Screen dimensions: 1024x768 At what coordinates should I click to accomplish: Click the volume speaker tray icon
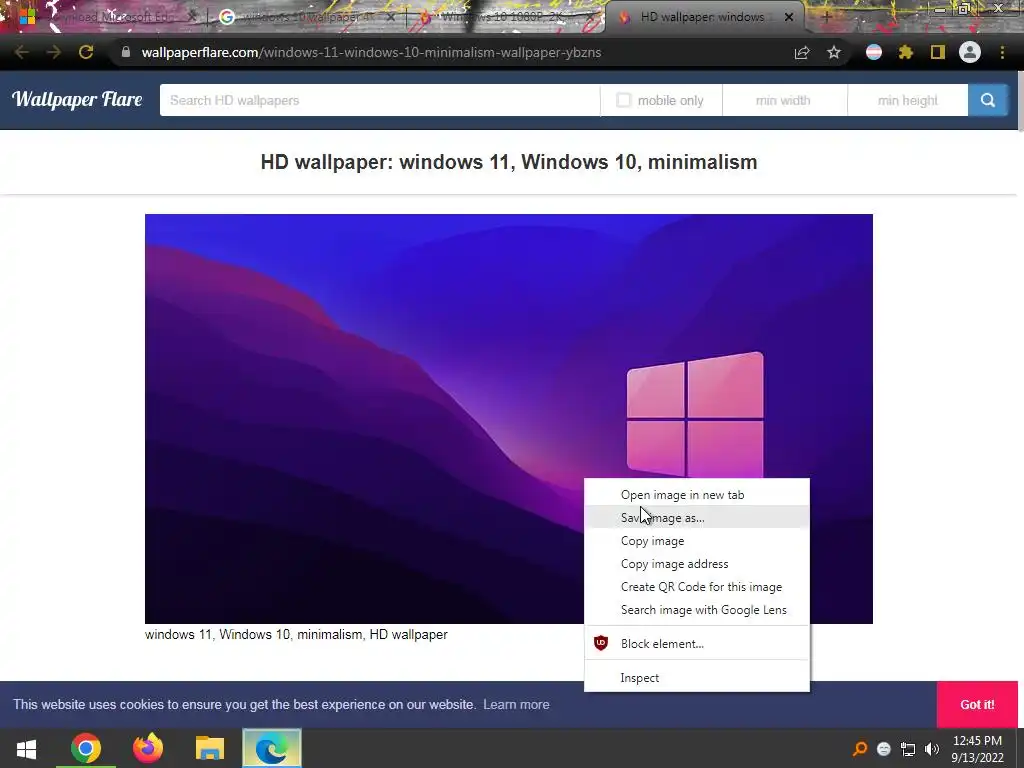tap(932, 749)
